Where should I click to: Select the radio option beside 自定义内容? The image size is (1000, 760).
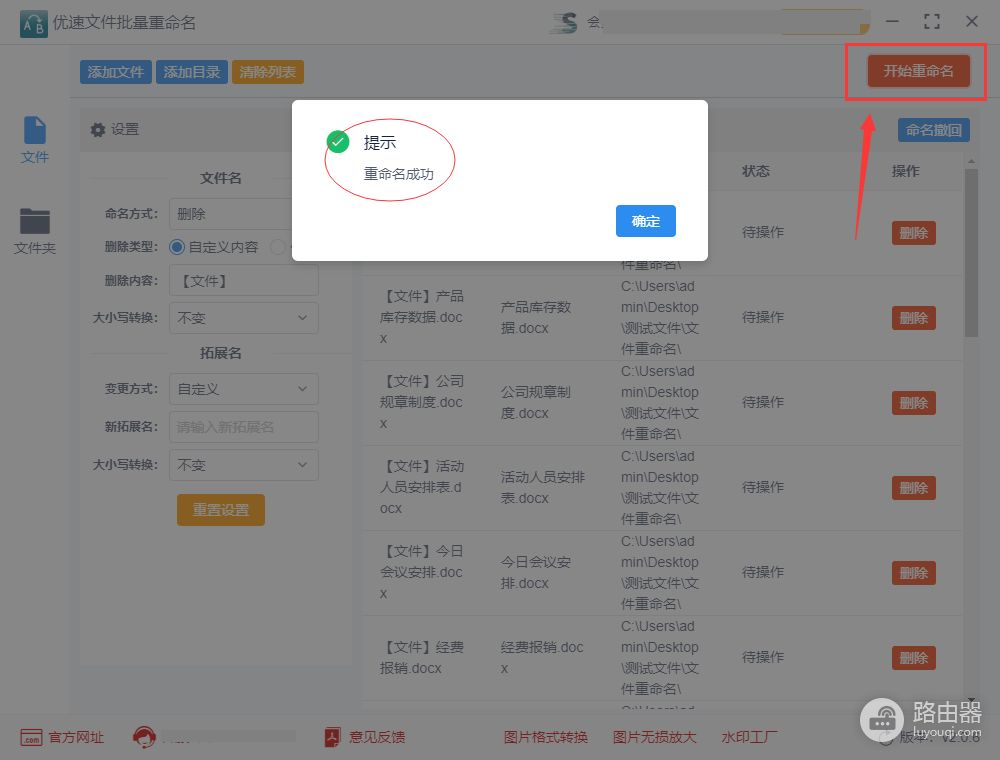coord(278,247)
